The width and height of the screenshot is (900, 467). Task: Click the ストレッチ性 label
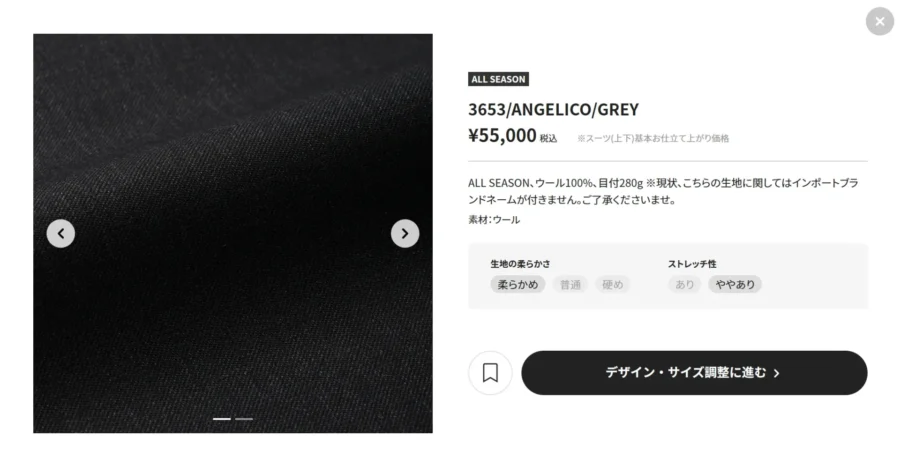[x=692, y=264]
